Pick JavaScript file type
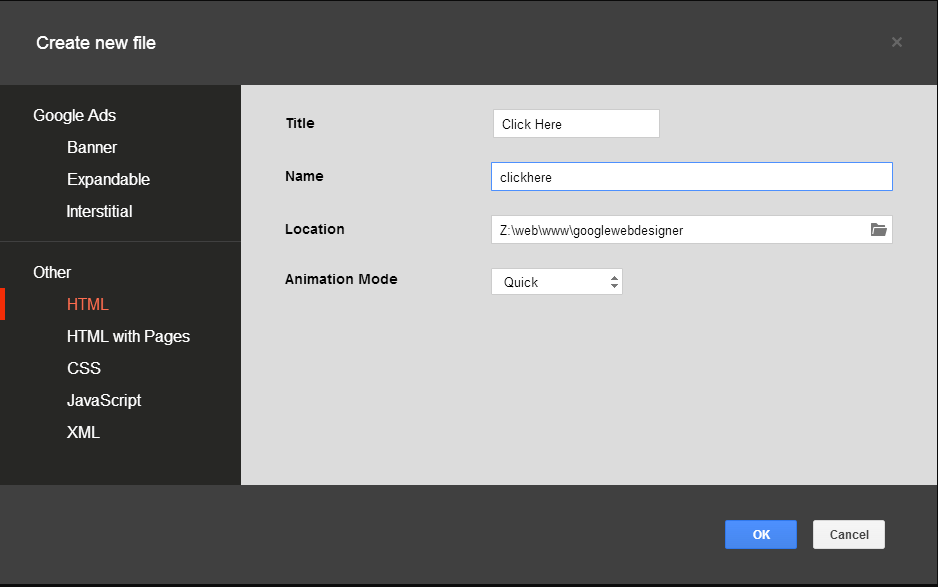938x587 pixels. click(104, 400)
